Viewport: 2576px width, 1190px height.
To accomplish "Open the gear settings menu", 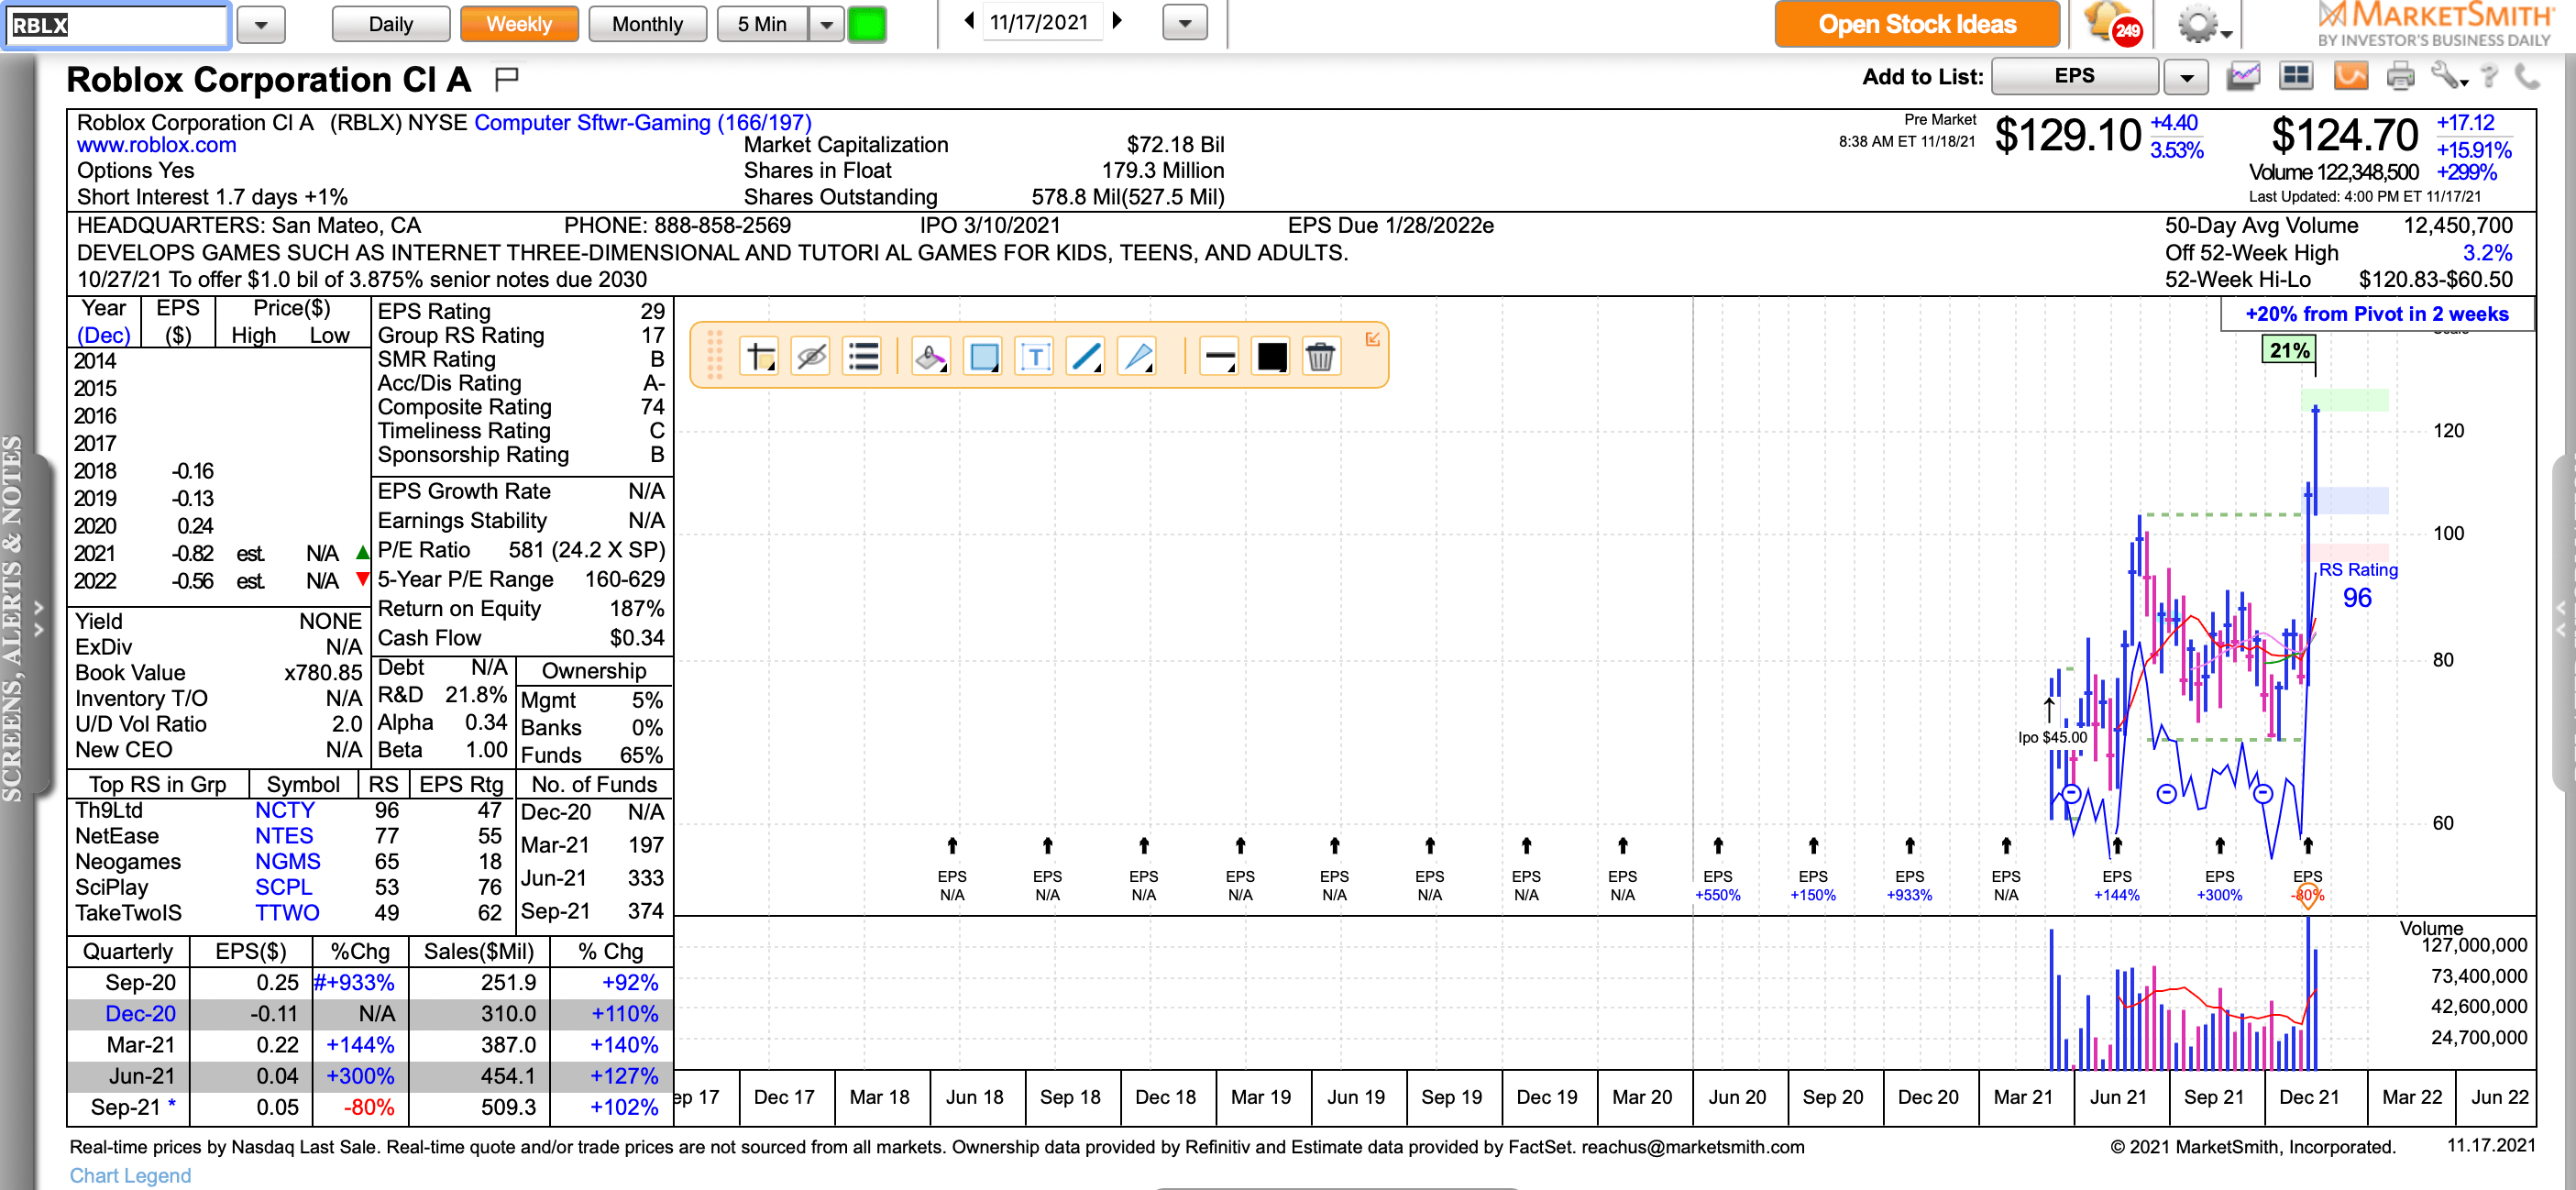I will [2203, 24].
